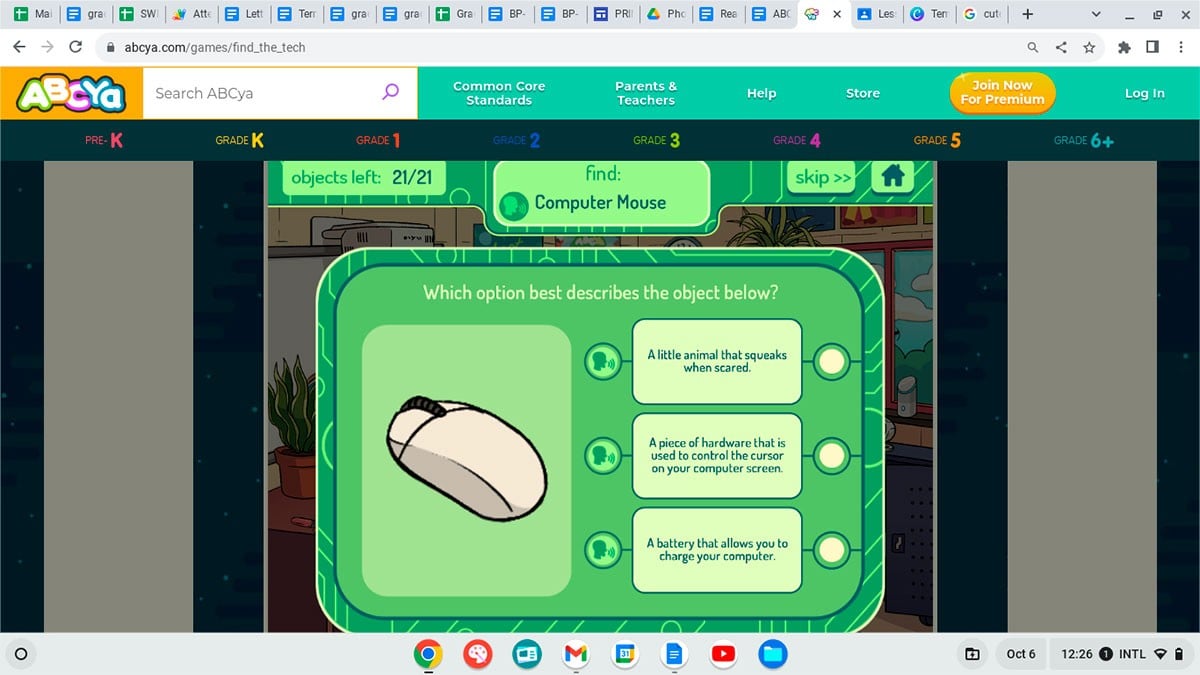Switch to the GRADE 3 tab
Viewport: 1200px width, 675px height.
click(x=655, y=140)
